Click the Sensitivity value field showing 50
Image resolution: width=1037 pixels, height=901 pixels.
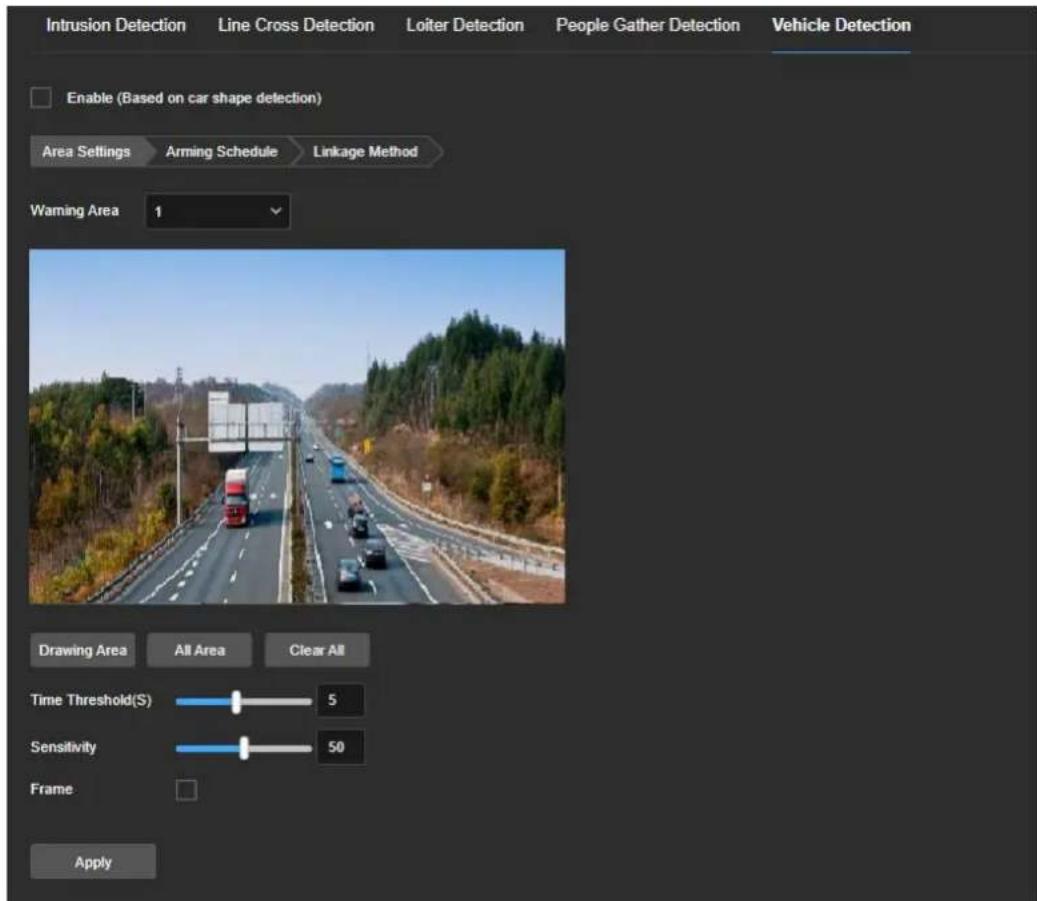click(341, 747)
